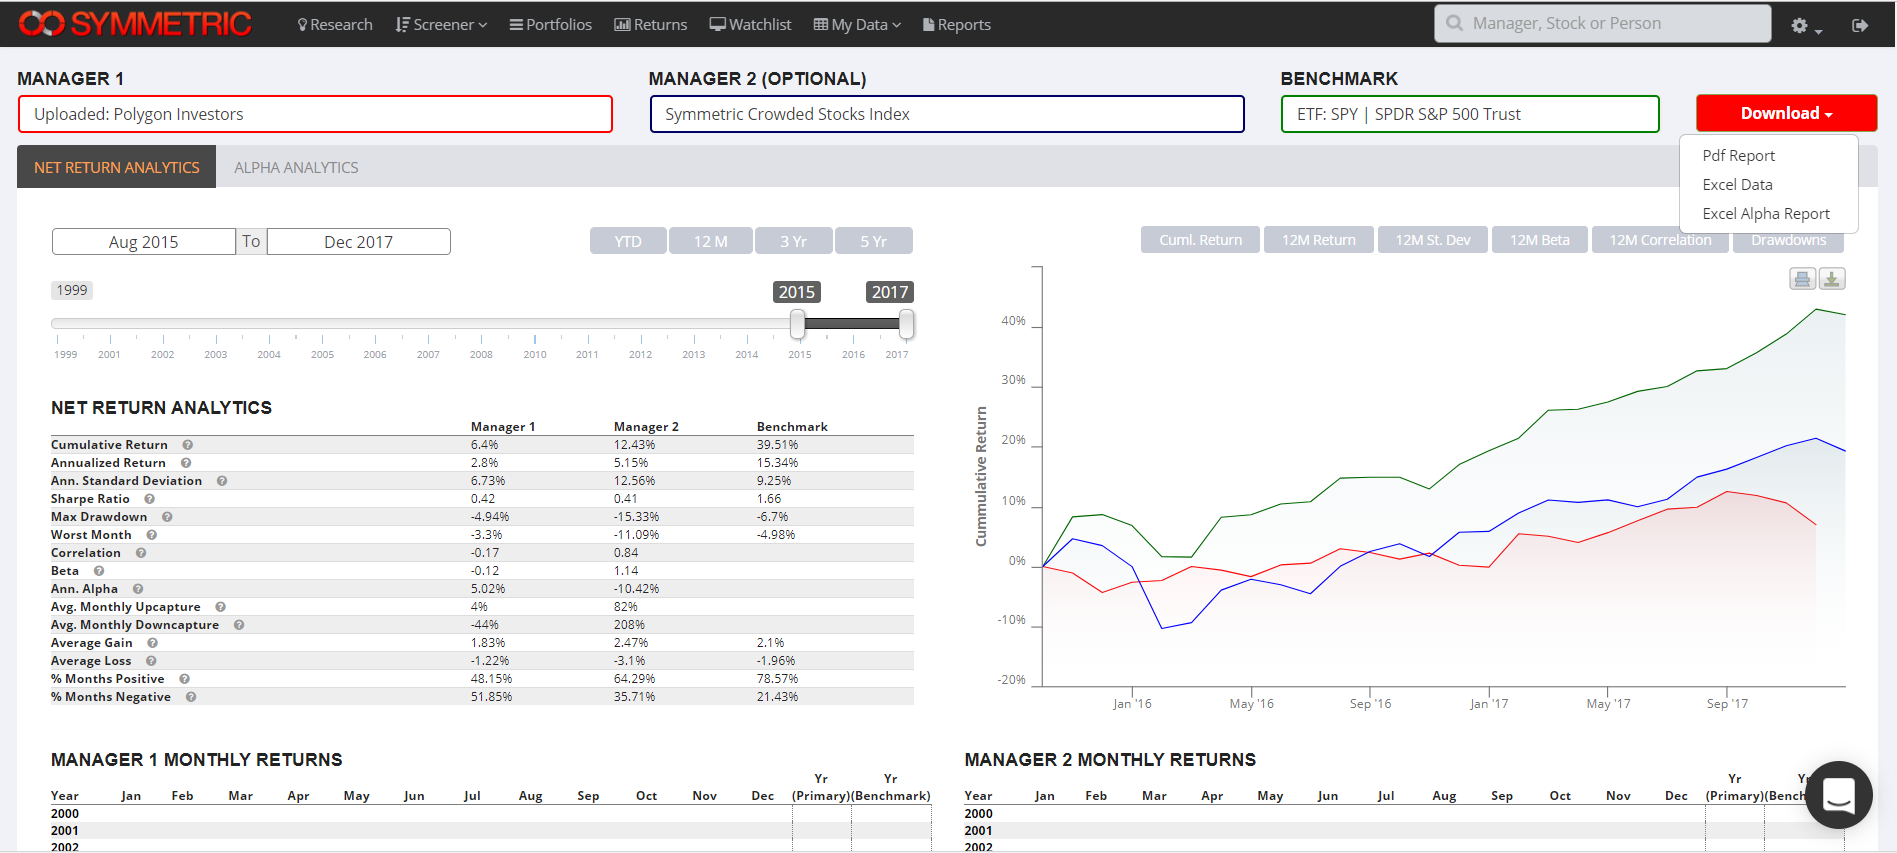This screenshot has height=853, width=1897.
Task: Show the 12M Correlation chart
Action: (1660, 240)
